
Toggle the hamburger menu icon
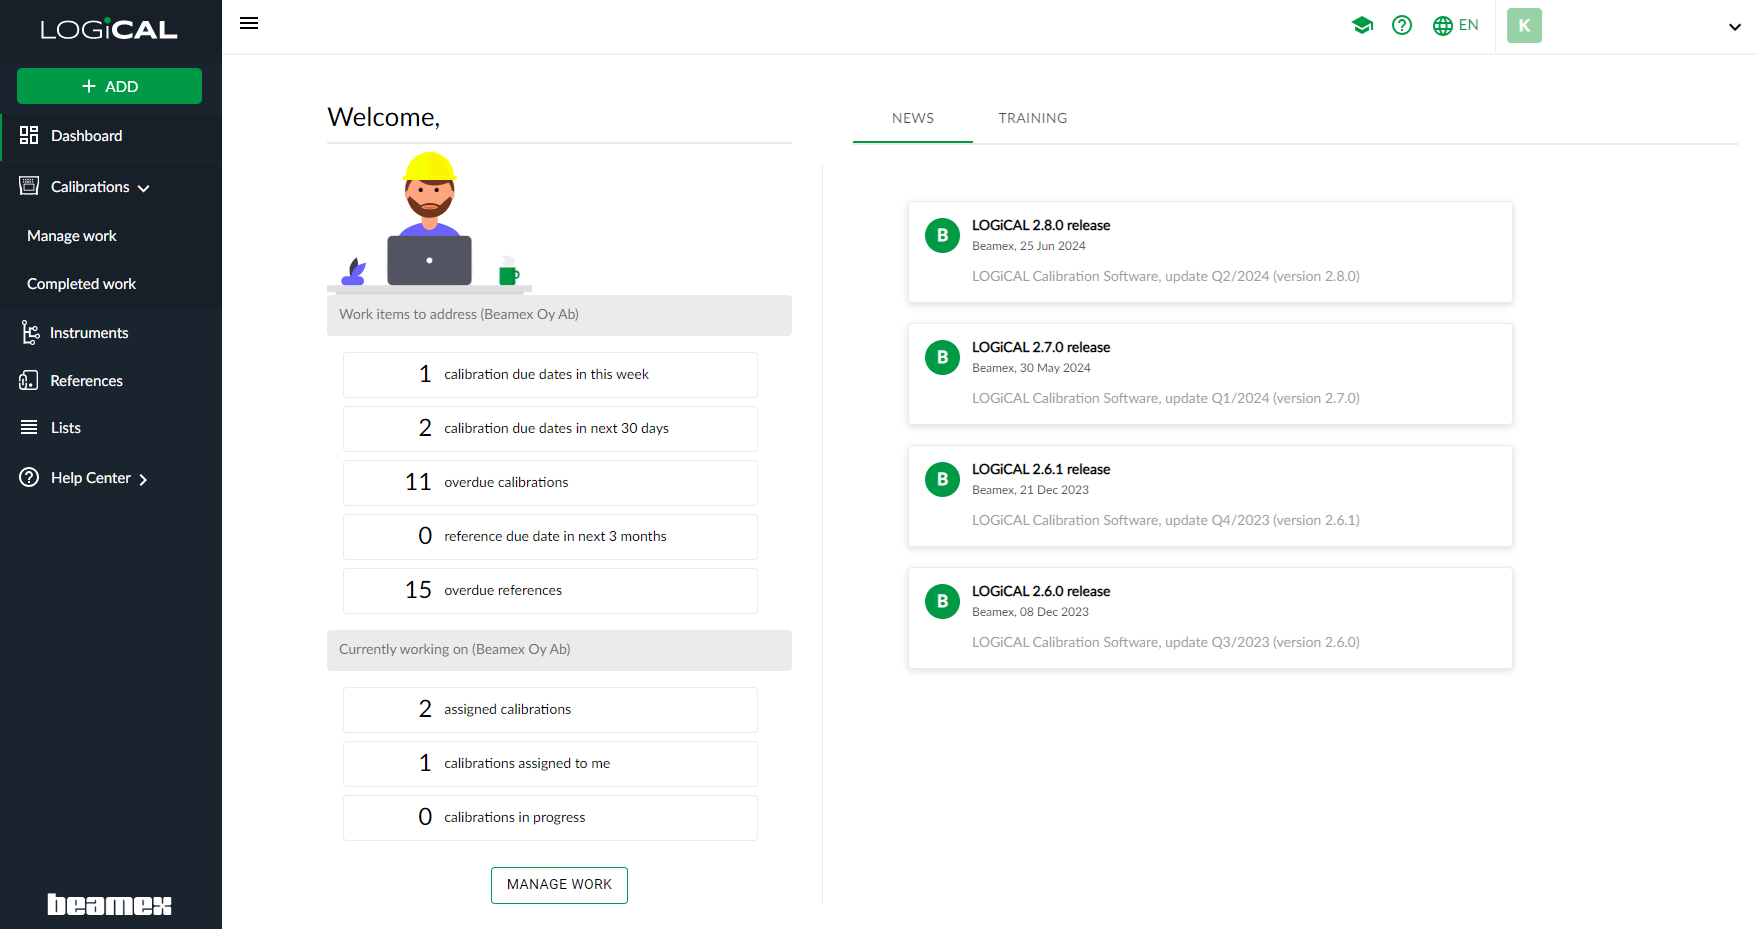249,23
